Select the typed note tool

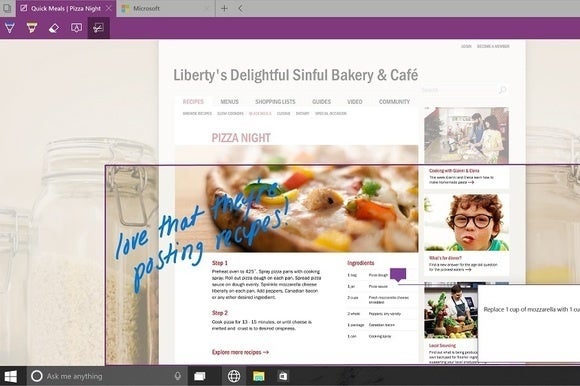pyautogui.click(x=76, y=28)
